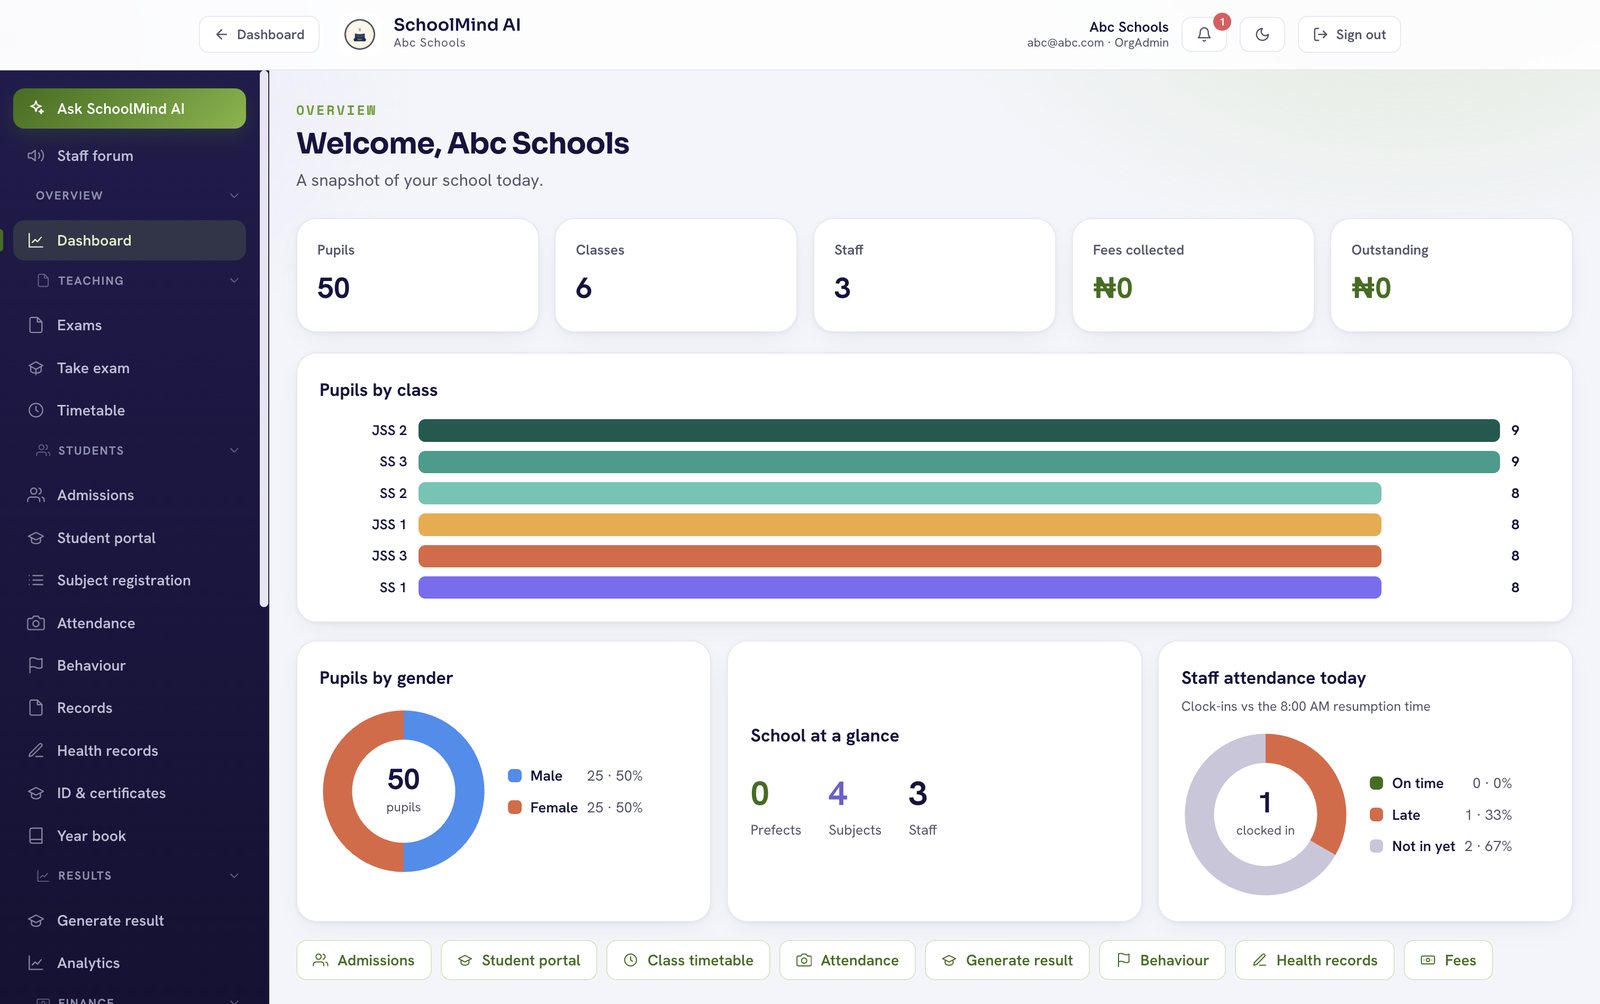The height and width of the screenshot is (1004, 1600).
Task: Open the Fees quick link button
Action: coord(1448,960)
